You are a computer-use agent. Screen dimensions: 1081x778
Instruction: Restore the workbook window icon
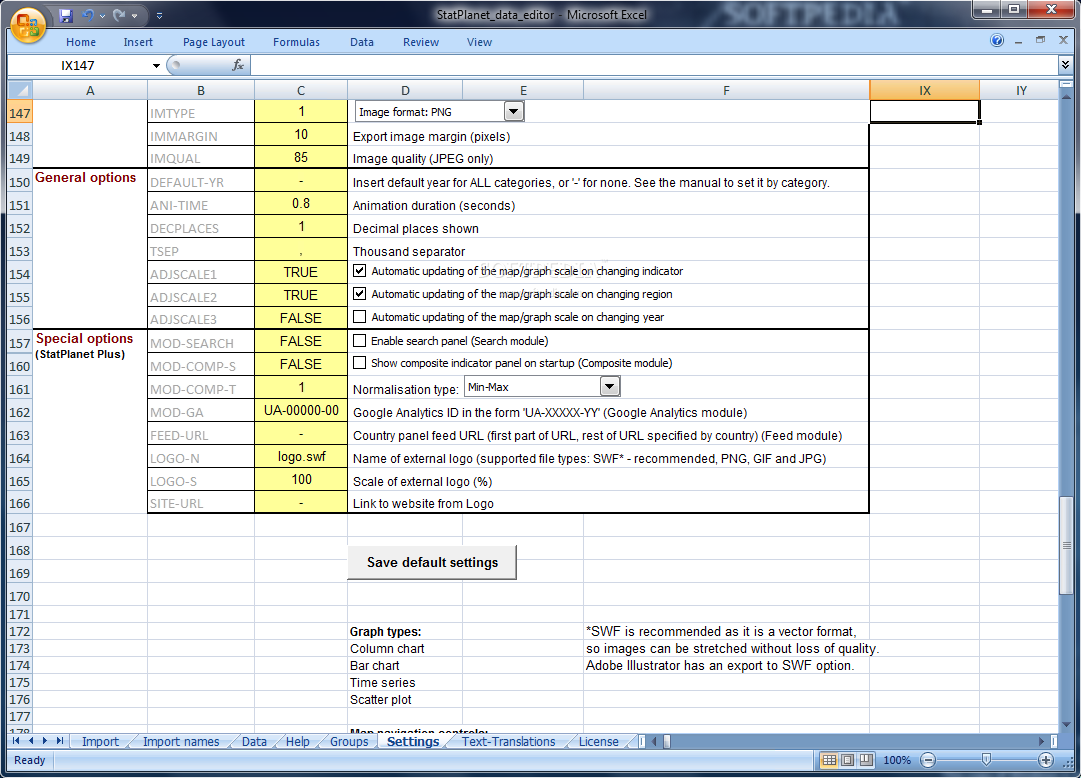coord(1040,41)
